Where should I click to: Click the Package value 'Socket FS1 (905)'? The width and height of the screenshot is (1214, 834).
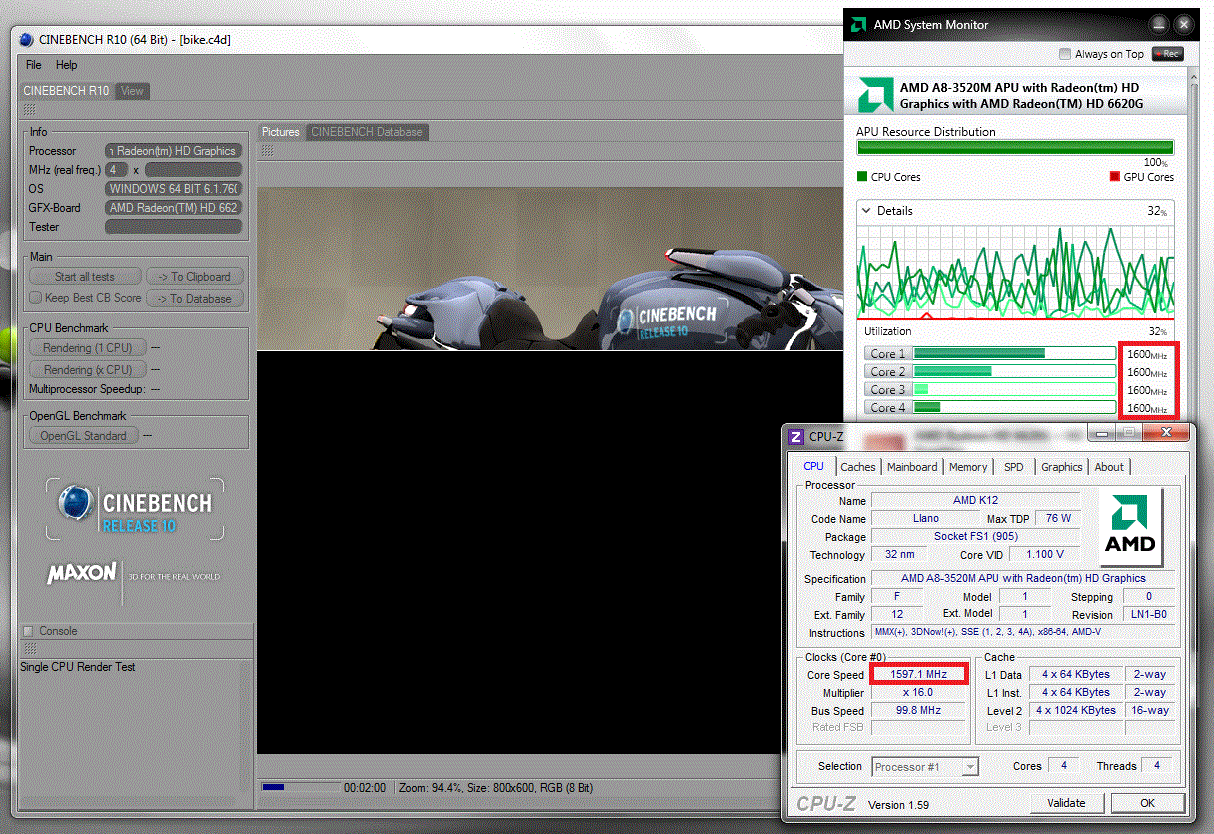(x=975, y=537)
